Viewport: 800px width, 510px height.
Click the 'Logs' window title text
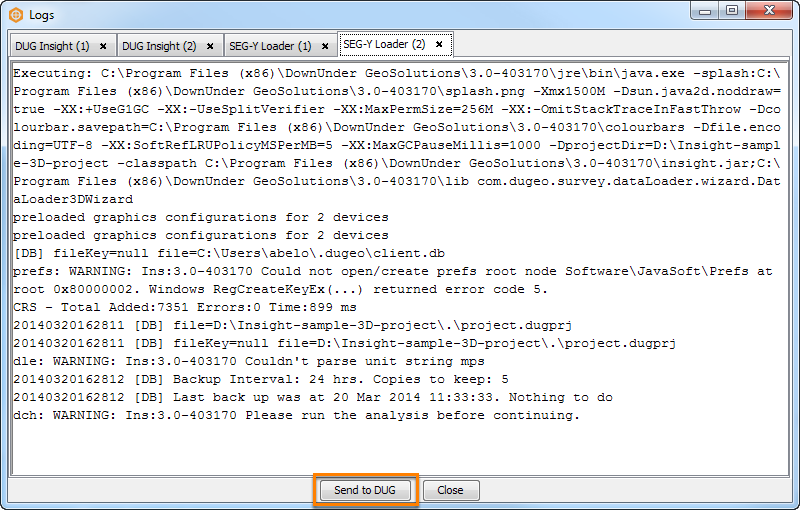[x=41, y=15]
